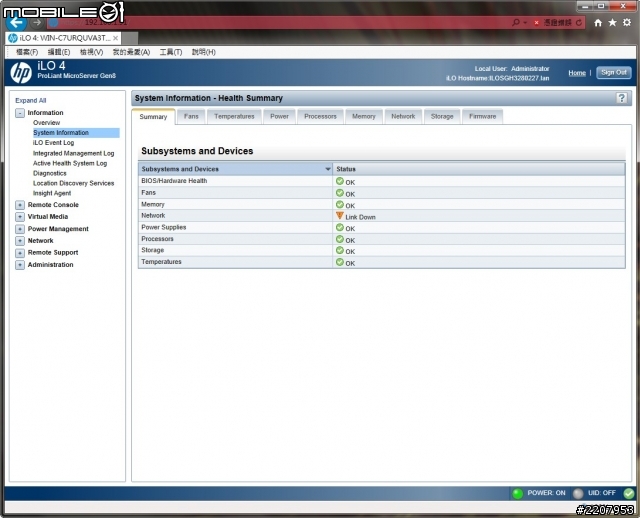Select the System Information tree item
Screen dimensions: 640x518
tap(76, 133)
